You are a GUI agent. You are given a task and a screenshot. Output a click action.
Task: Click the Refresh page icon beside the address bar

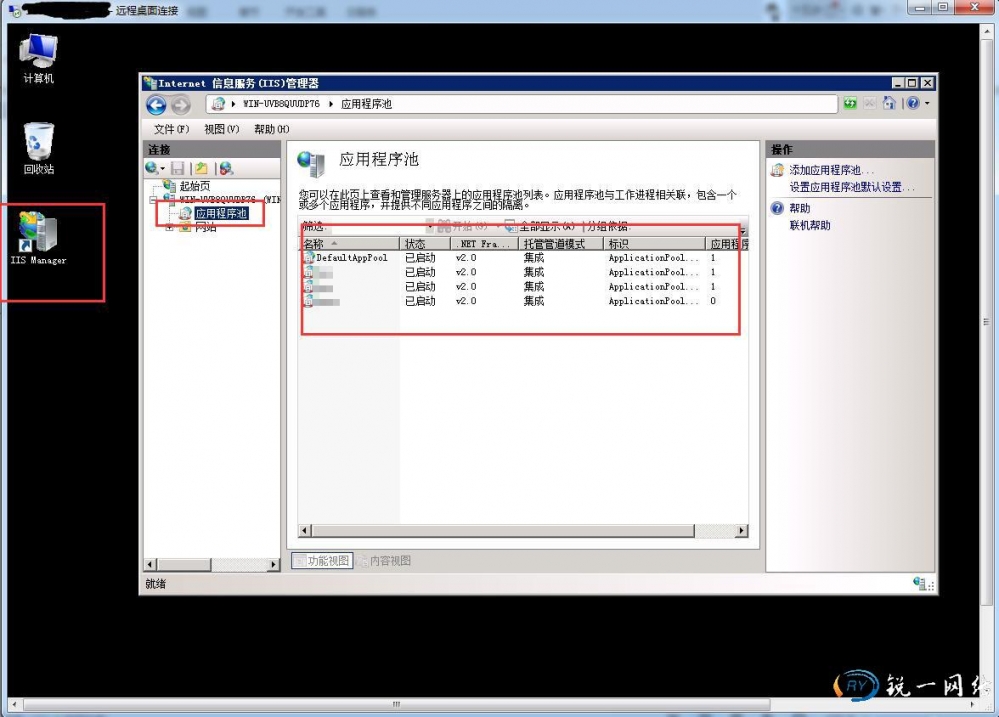point(850,104)
